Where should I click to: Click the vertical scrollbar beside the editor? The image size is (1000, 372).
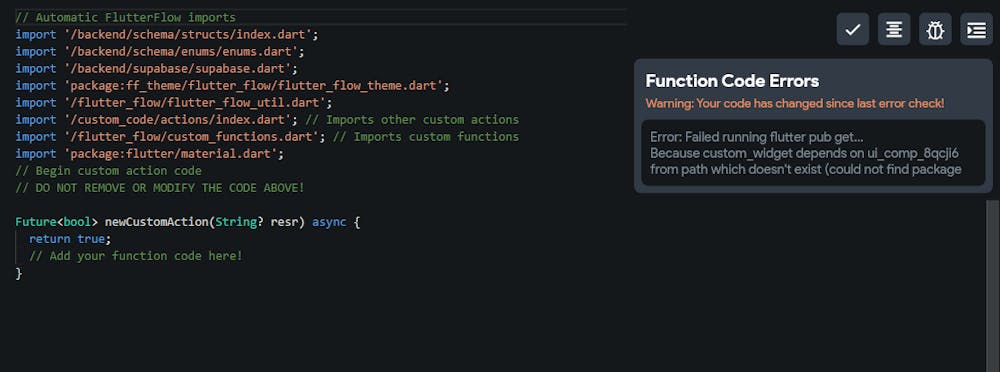pos(992,285)
